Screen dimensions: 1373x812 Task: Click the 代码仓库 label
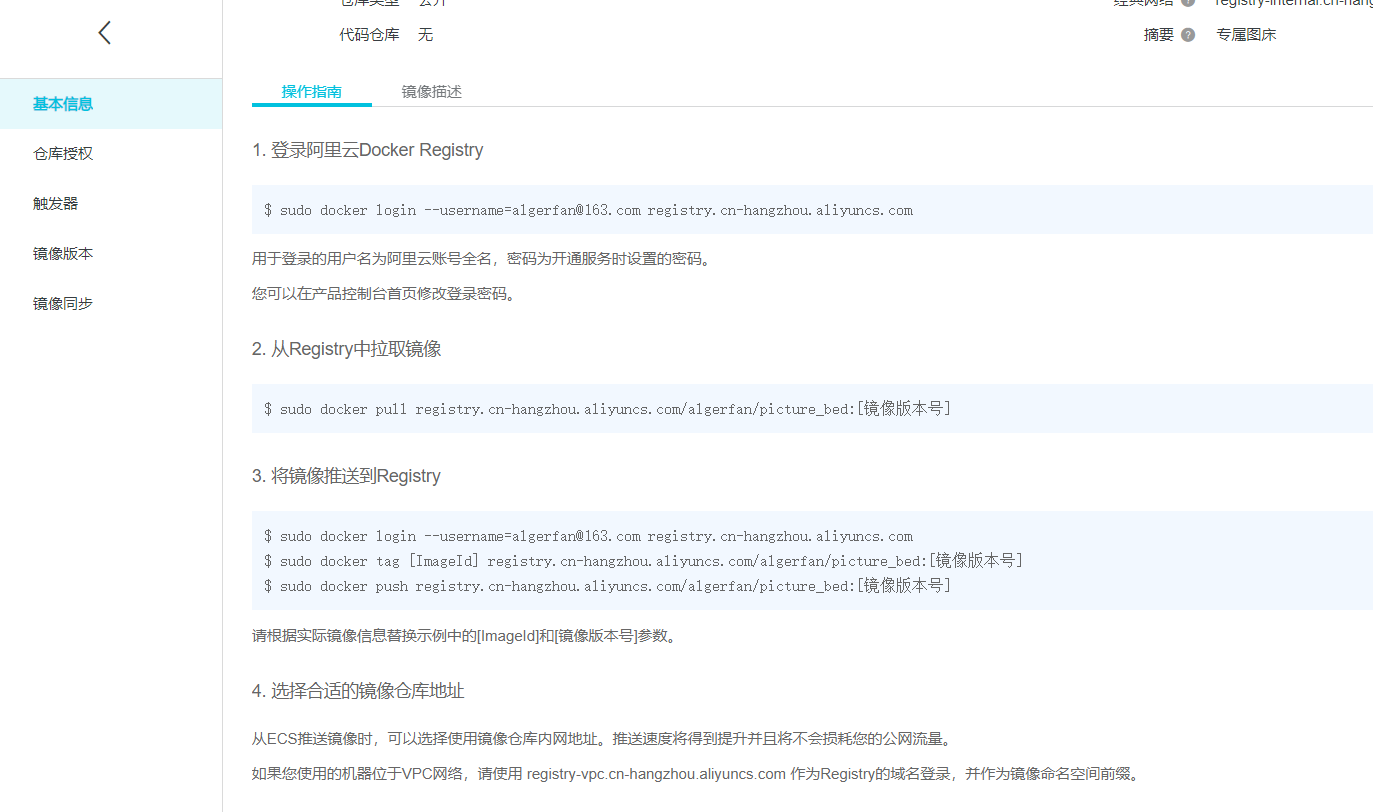(369, 35)
